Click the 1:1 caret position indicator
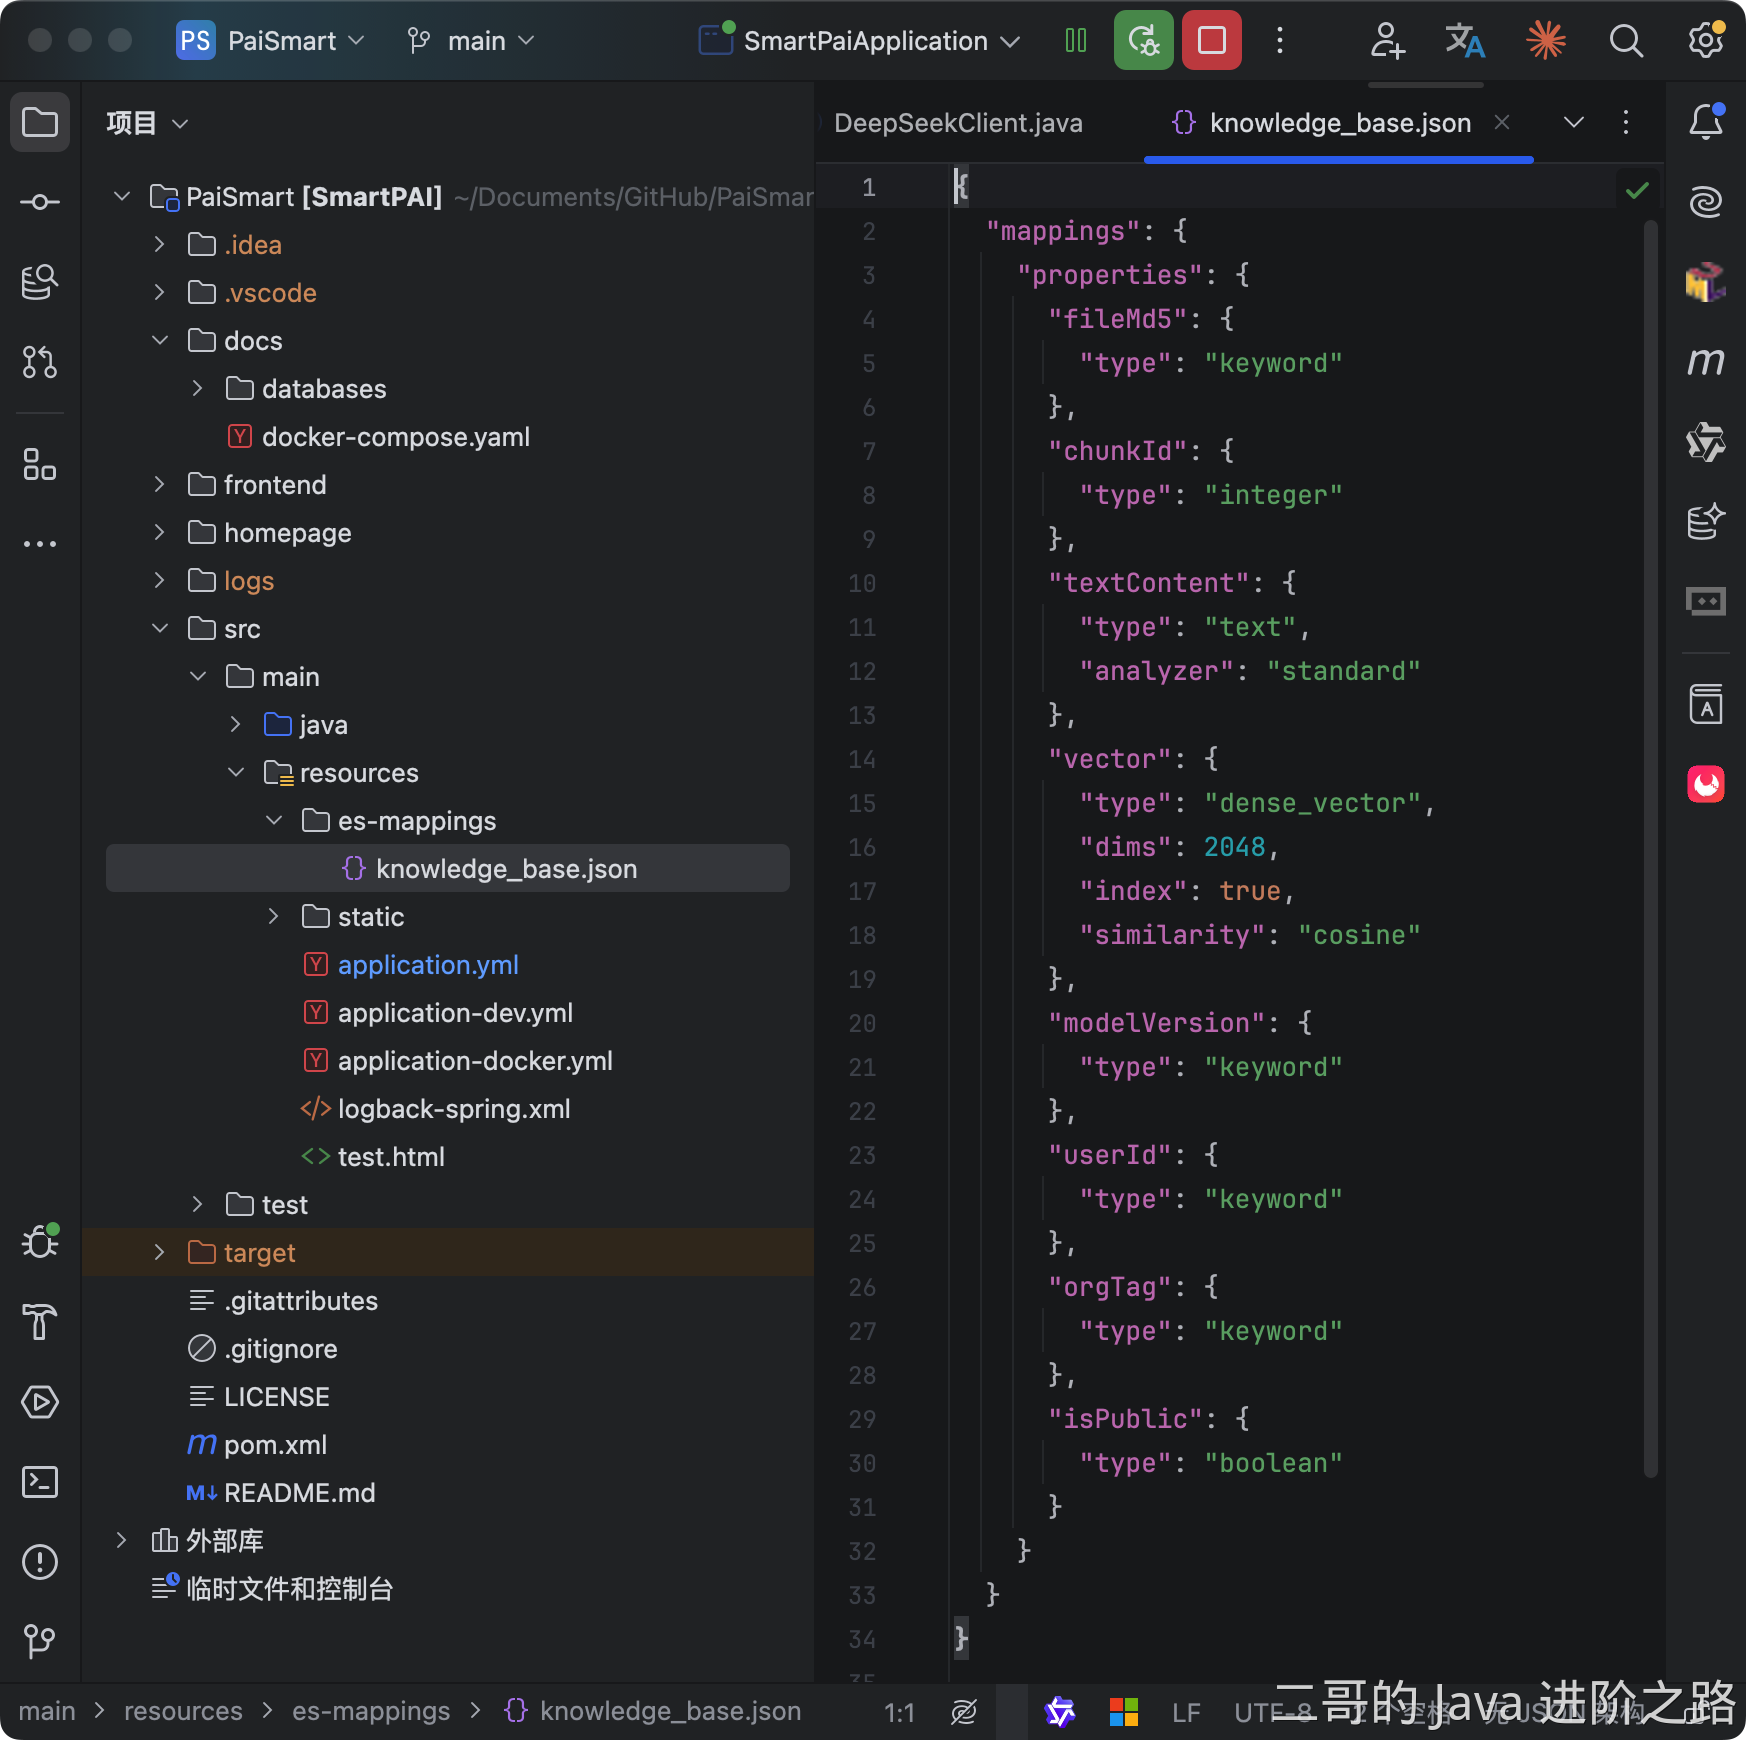The height and width of the screenshot is (1740, 1746). coord(900,1713)
